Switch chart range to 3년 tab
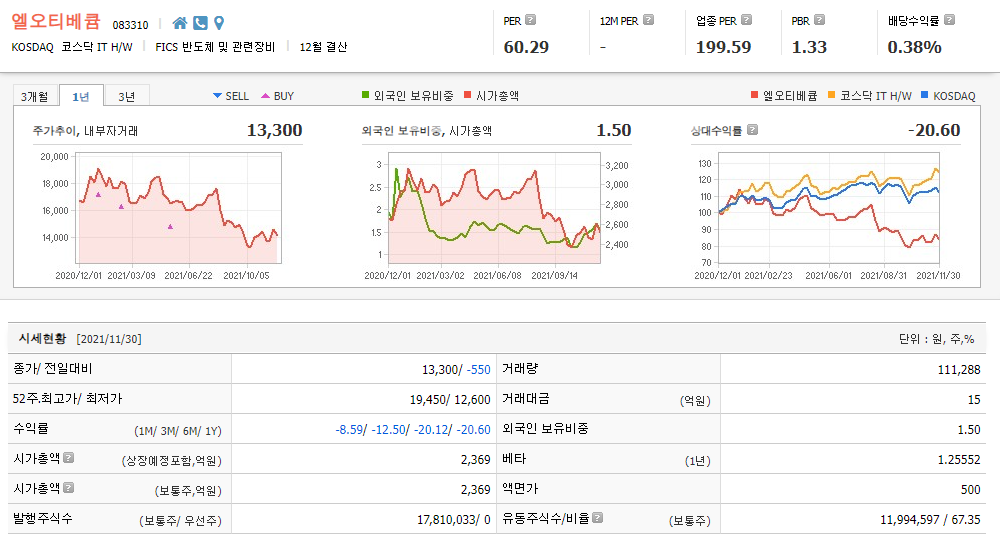This screenshot has width=1000, height=555. 127,96
